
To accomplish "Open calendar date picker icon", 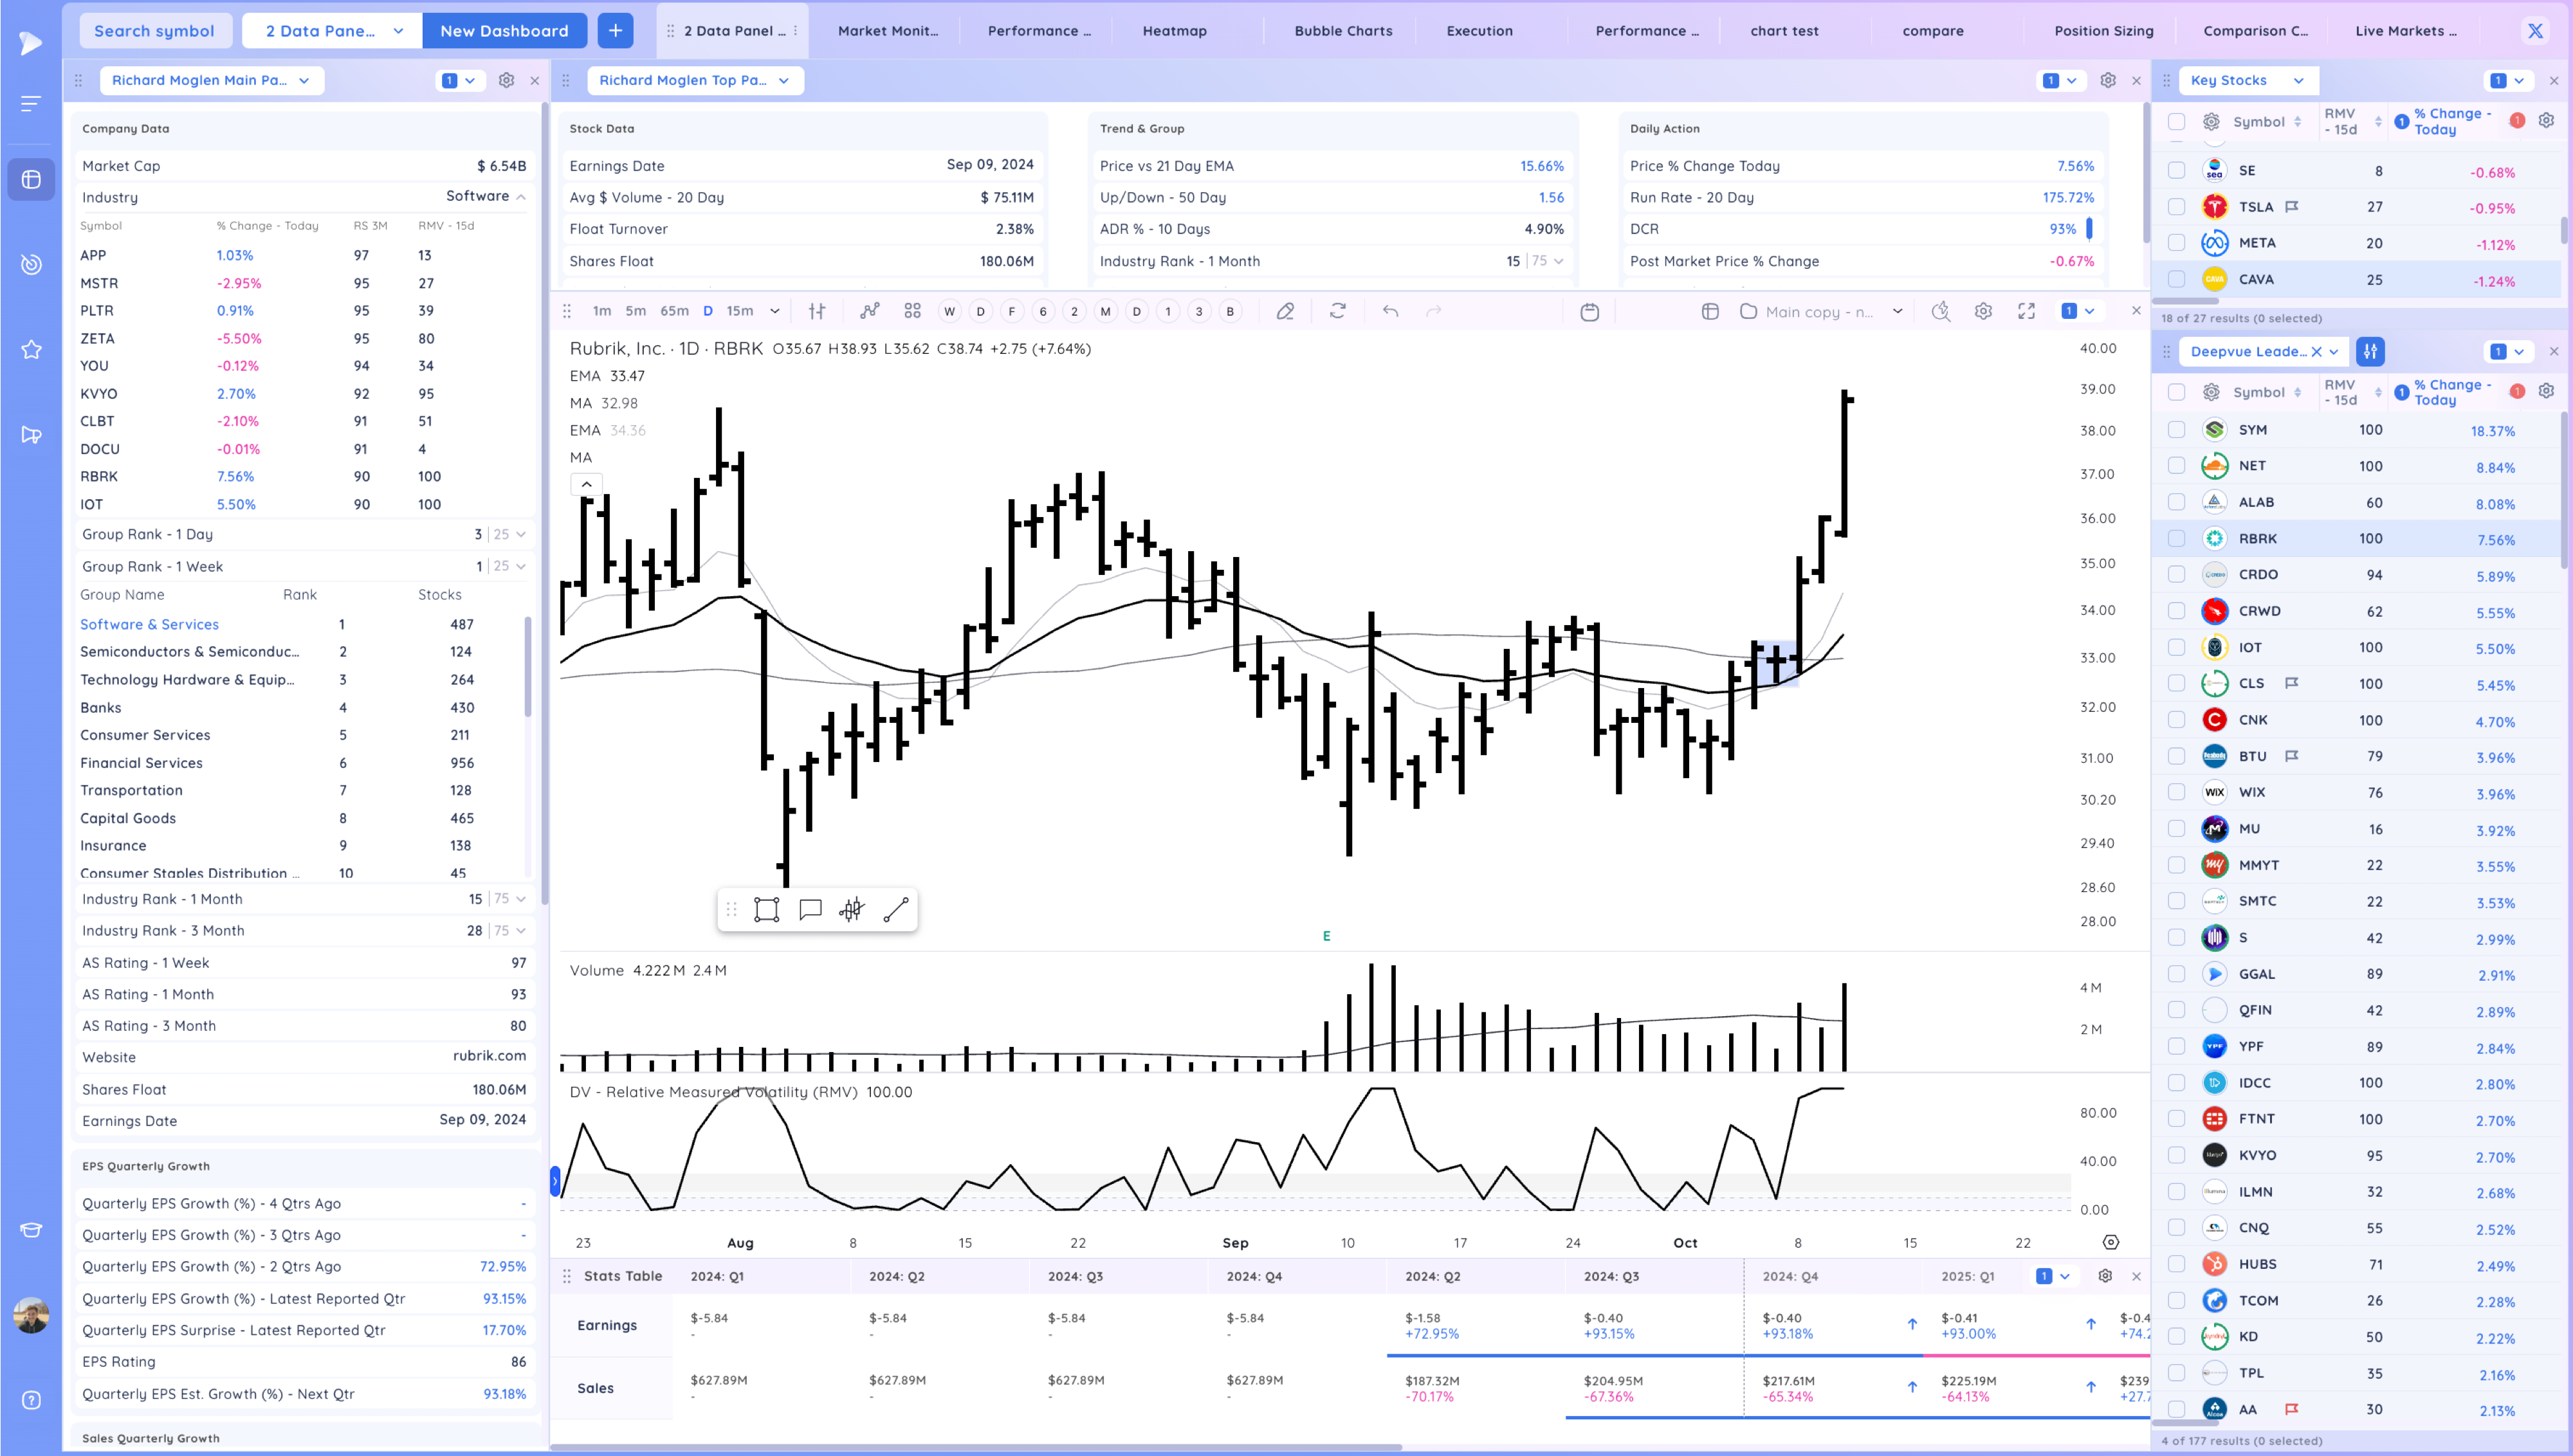I will [x=1589, y=312].
